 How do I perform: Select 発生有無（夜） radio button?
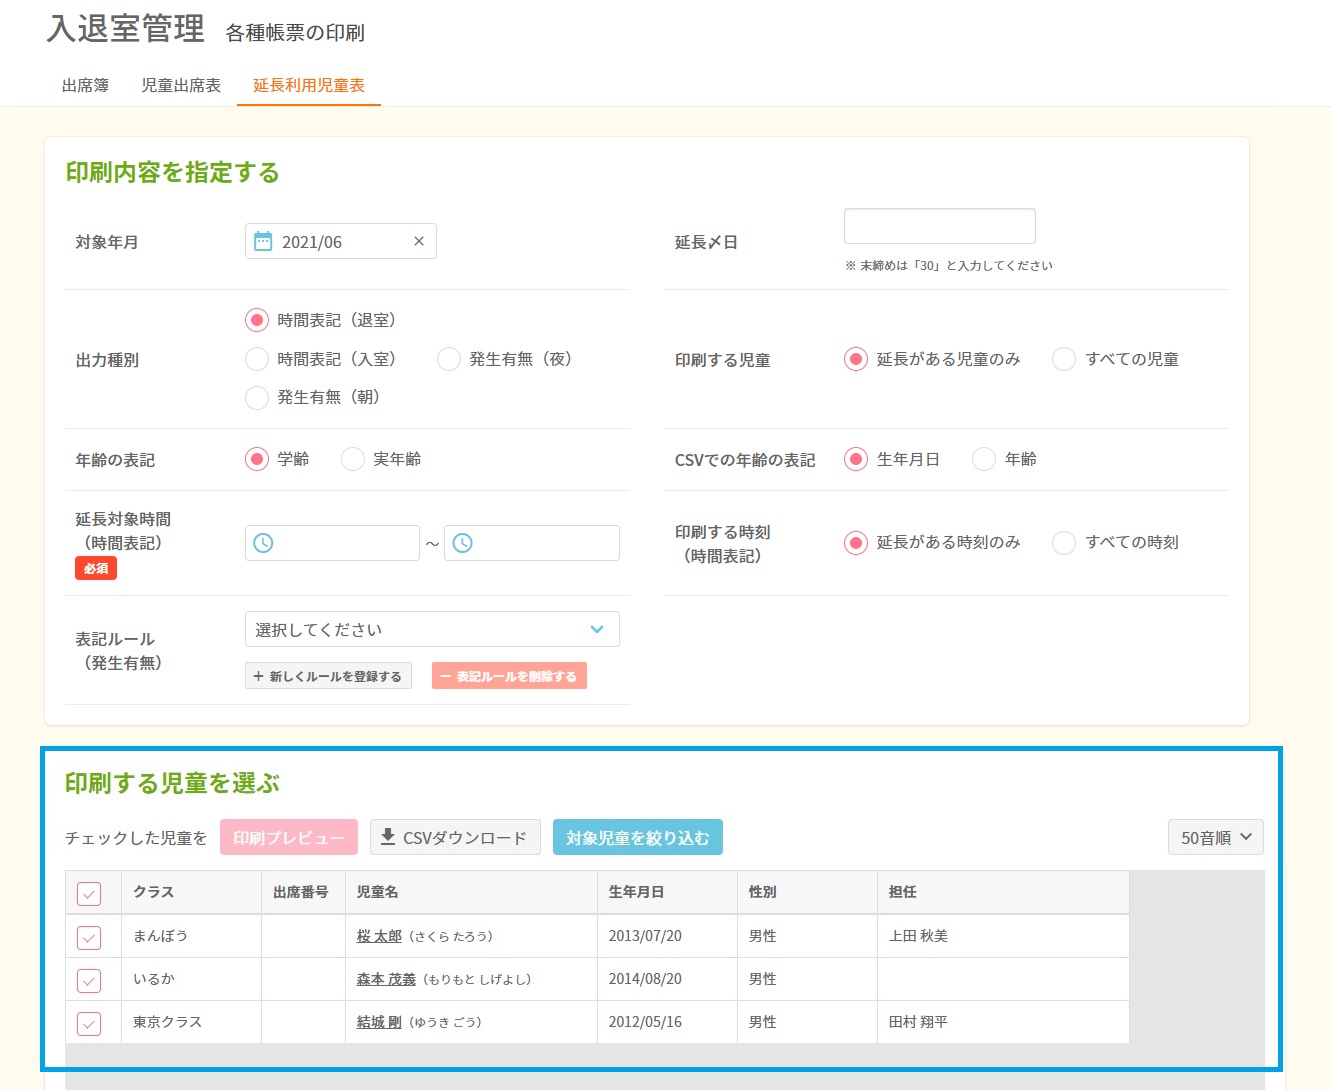click(x=449, y=359)
